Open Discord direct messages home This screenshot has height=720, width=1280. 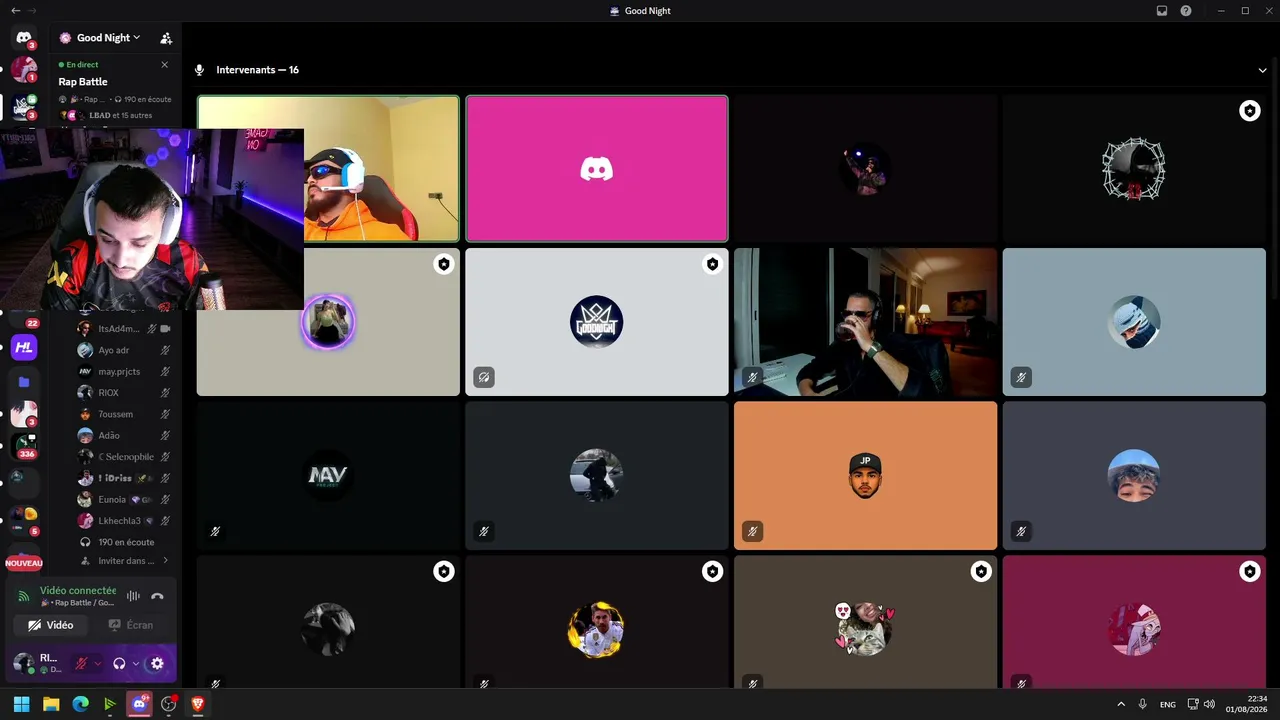click(24, 37)
